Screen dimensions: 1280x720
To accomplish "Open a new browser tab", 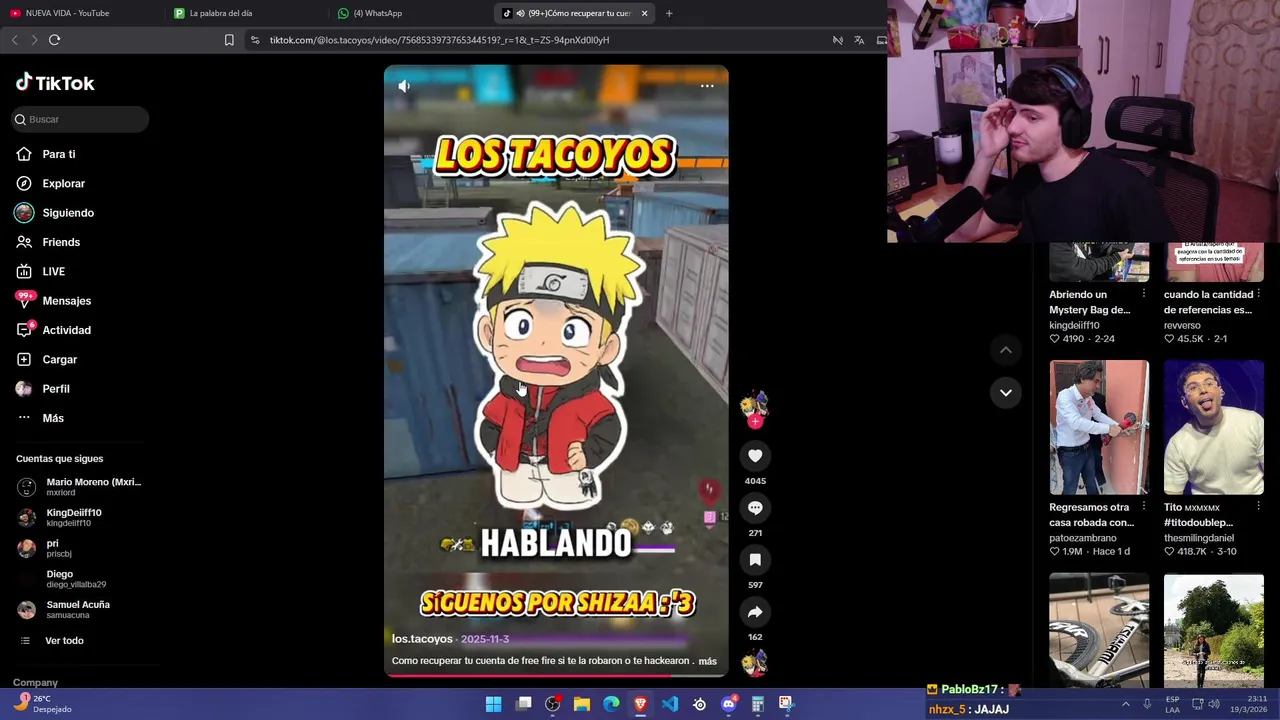I will point(669,13).
